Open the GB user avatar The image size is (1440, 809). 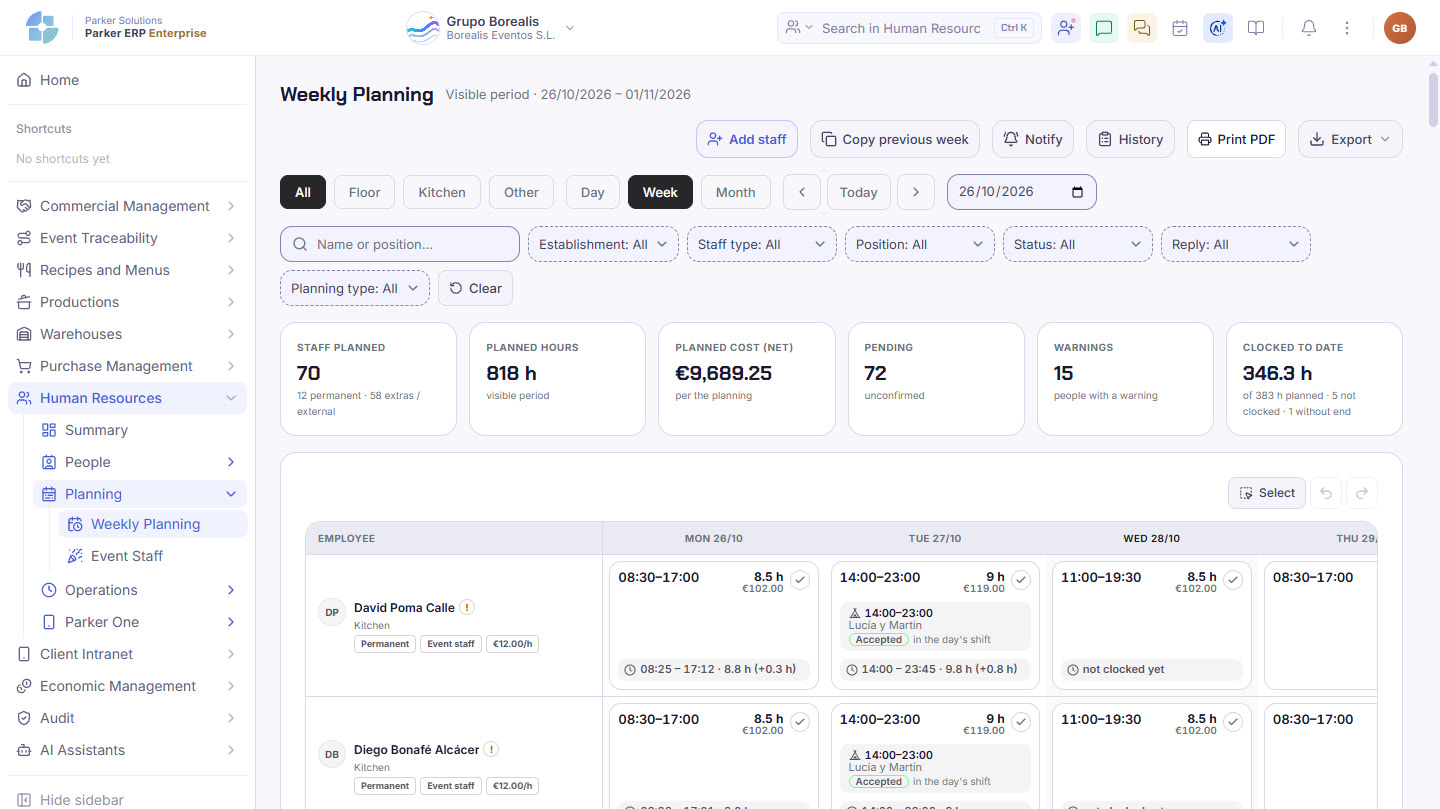pos(1400,28)
